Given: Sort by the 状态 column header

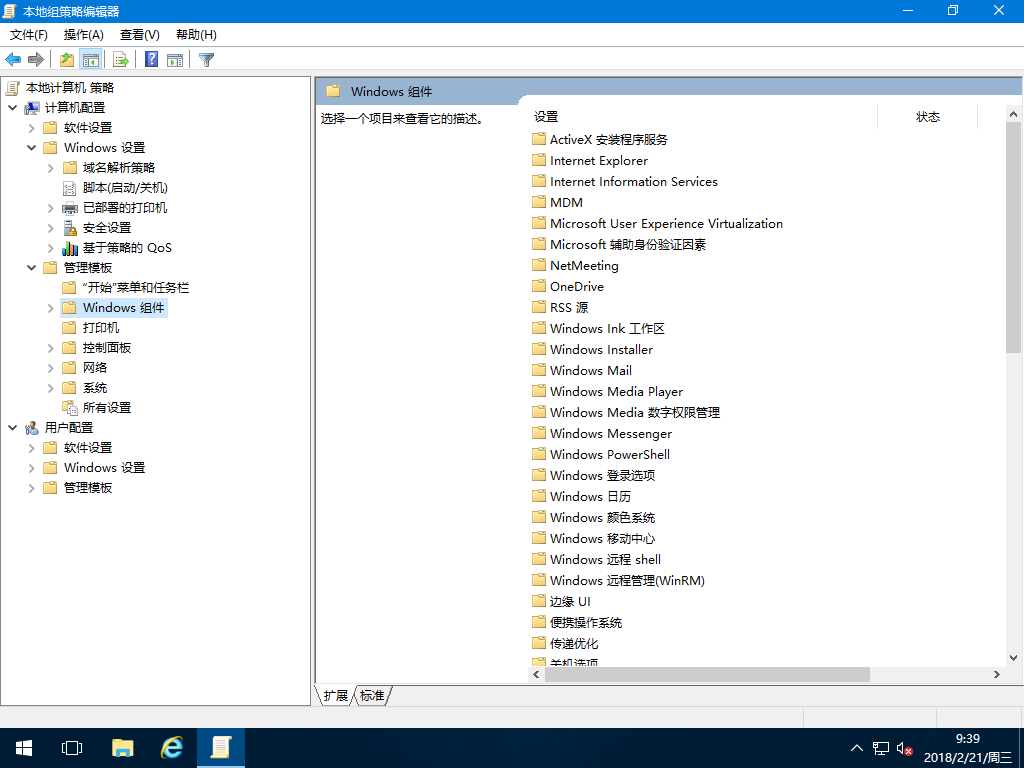Looking at the screenshot, I should click(x=928, y=116).
